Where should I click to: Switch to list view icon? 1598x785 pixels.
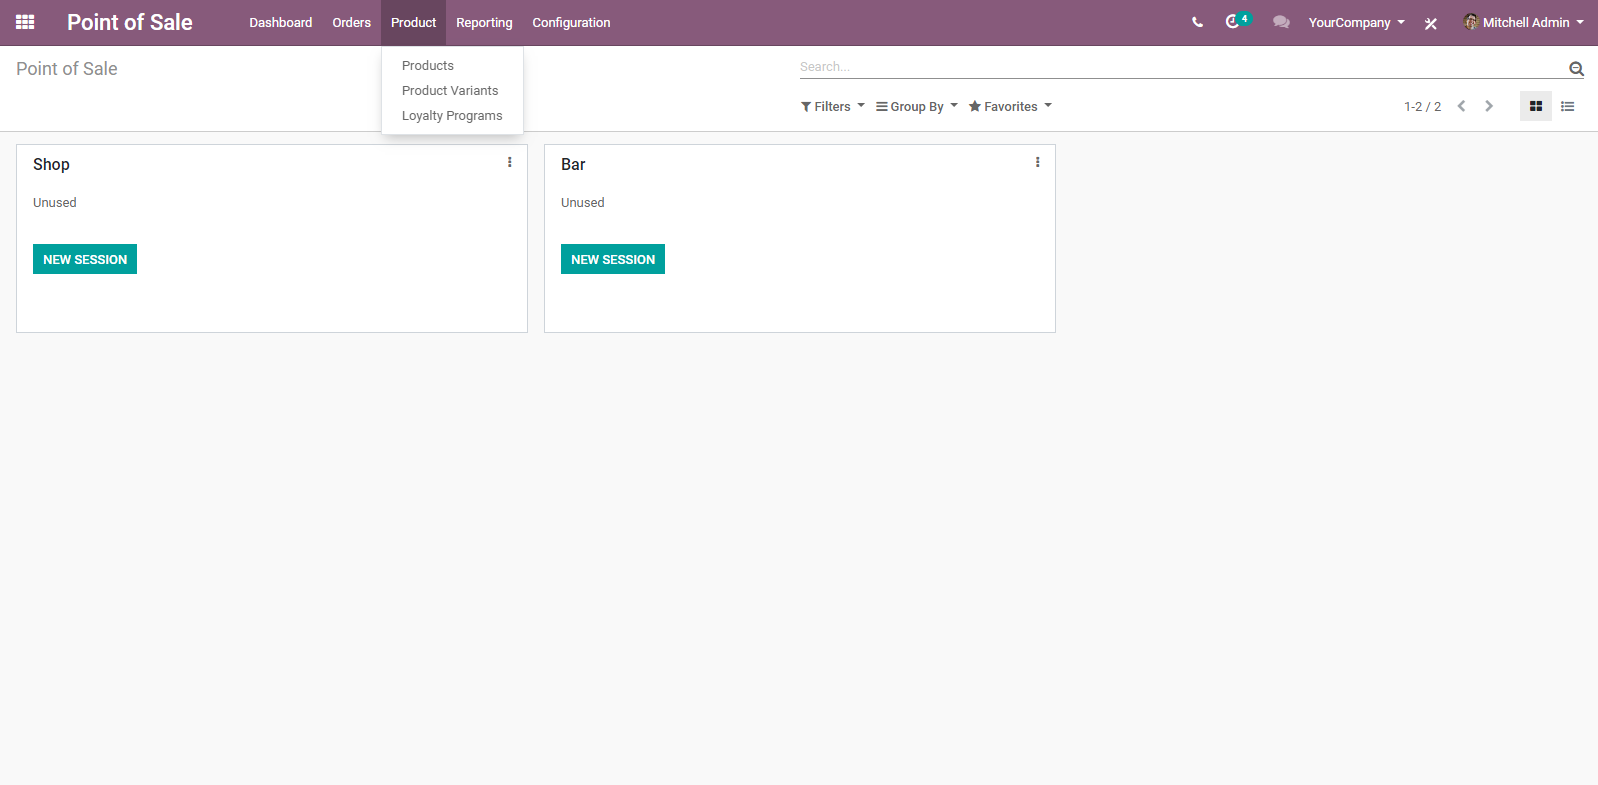coord(1568,106)
